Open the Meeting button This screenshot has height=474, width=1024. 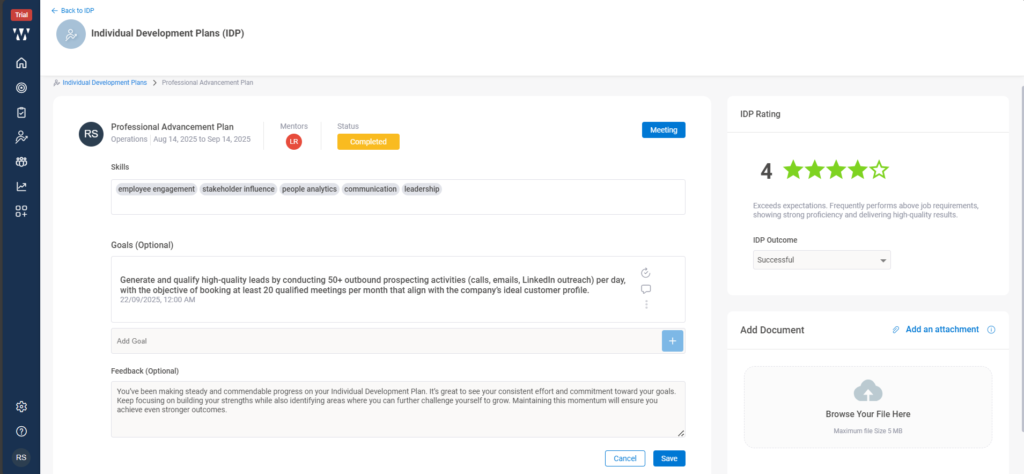664,130
